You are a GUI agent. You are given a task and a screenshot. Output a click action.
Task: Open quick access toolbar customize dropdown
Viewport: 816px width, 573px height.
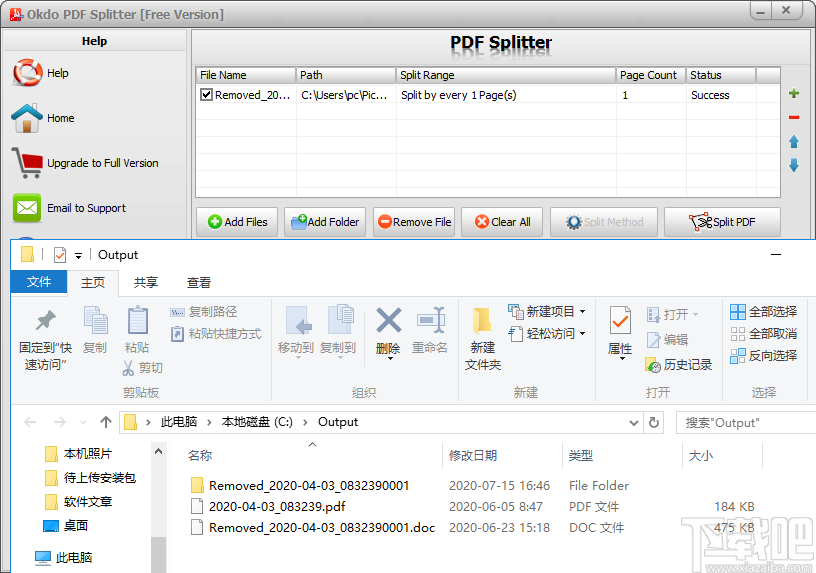tap(79, 256)
